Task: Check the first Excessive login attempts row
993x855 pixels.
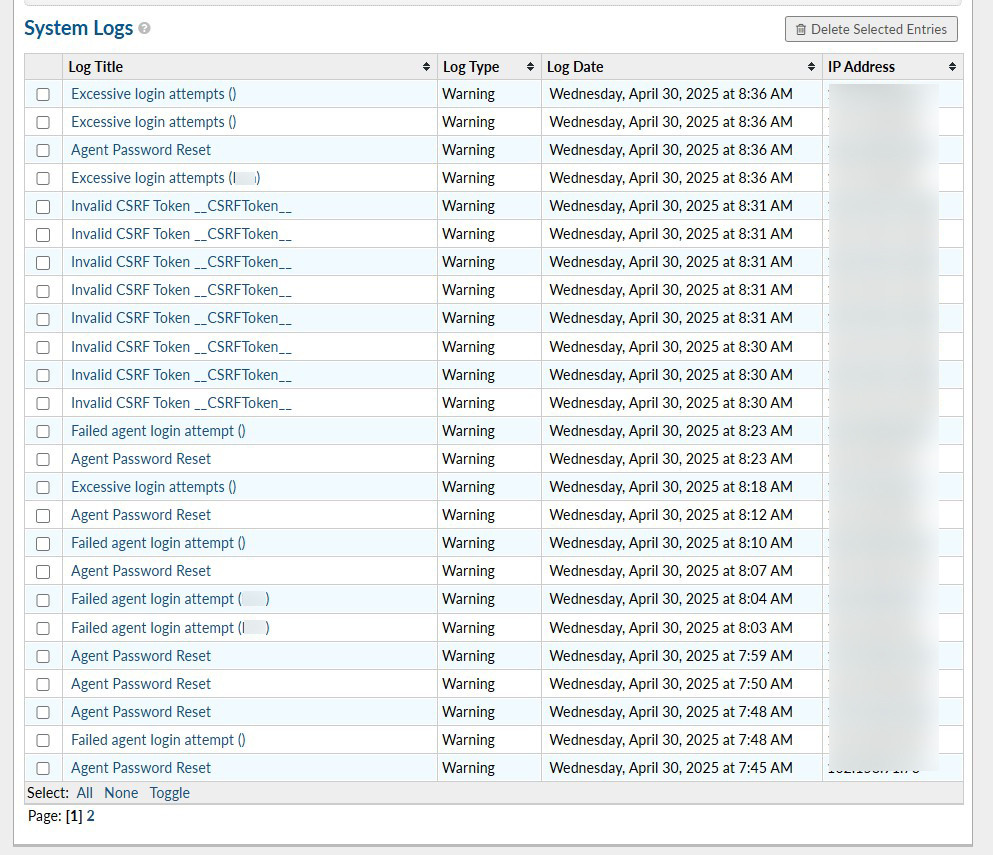Action: (43, 94)
